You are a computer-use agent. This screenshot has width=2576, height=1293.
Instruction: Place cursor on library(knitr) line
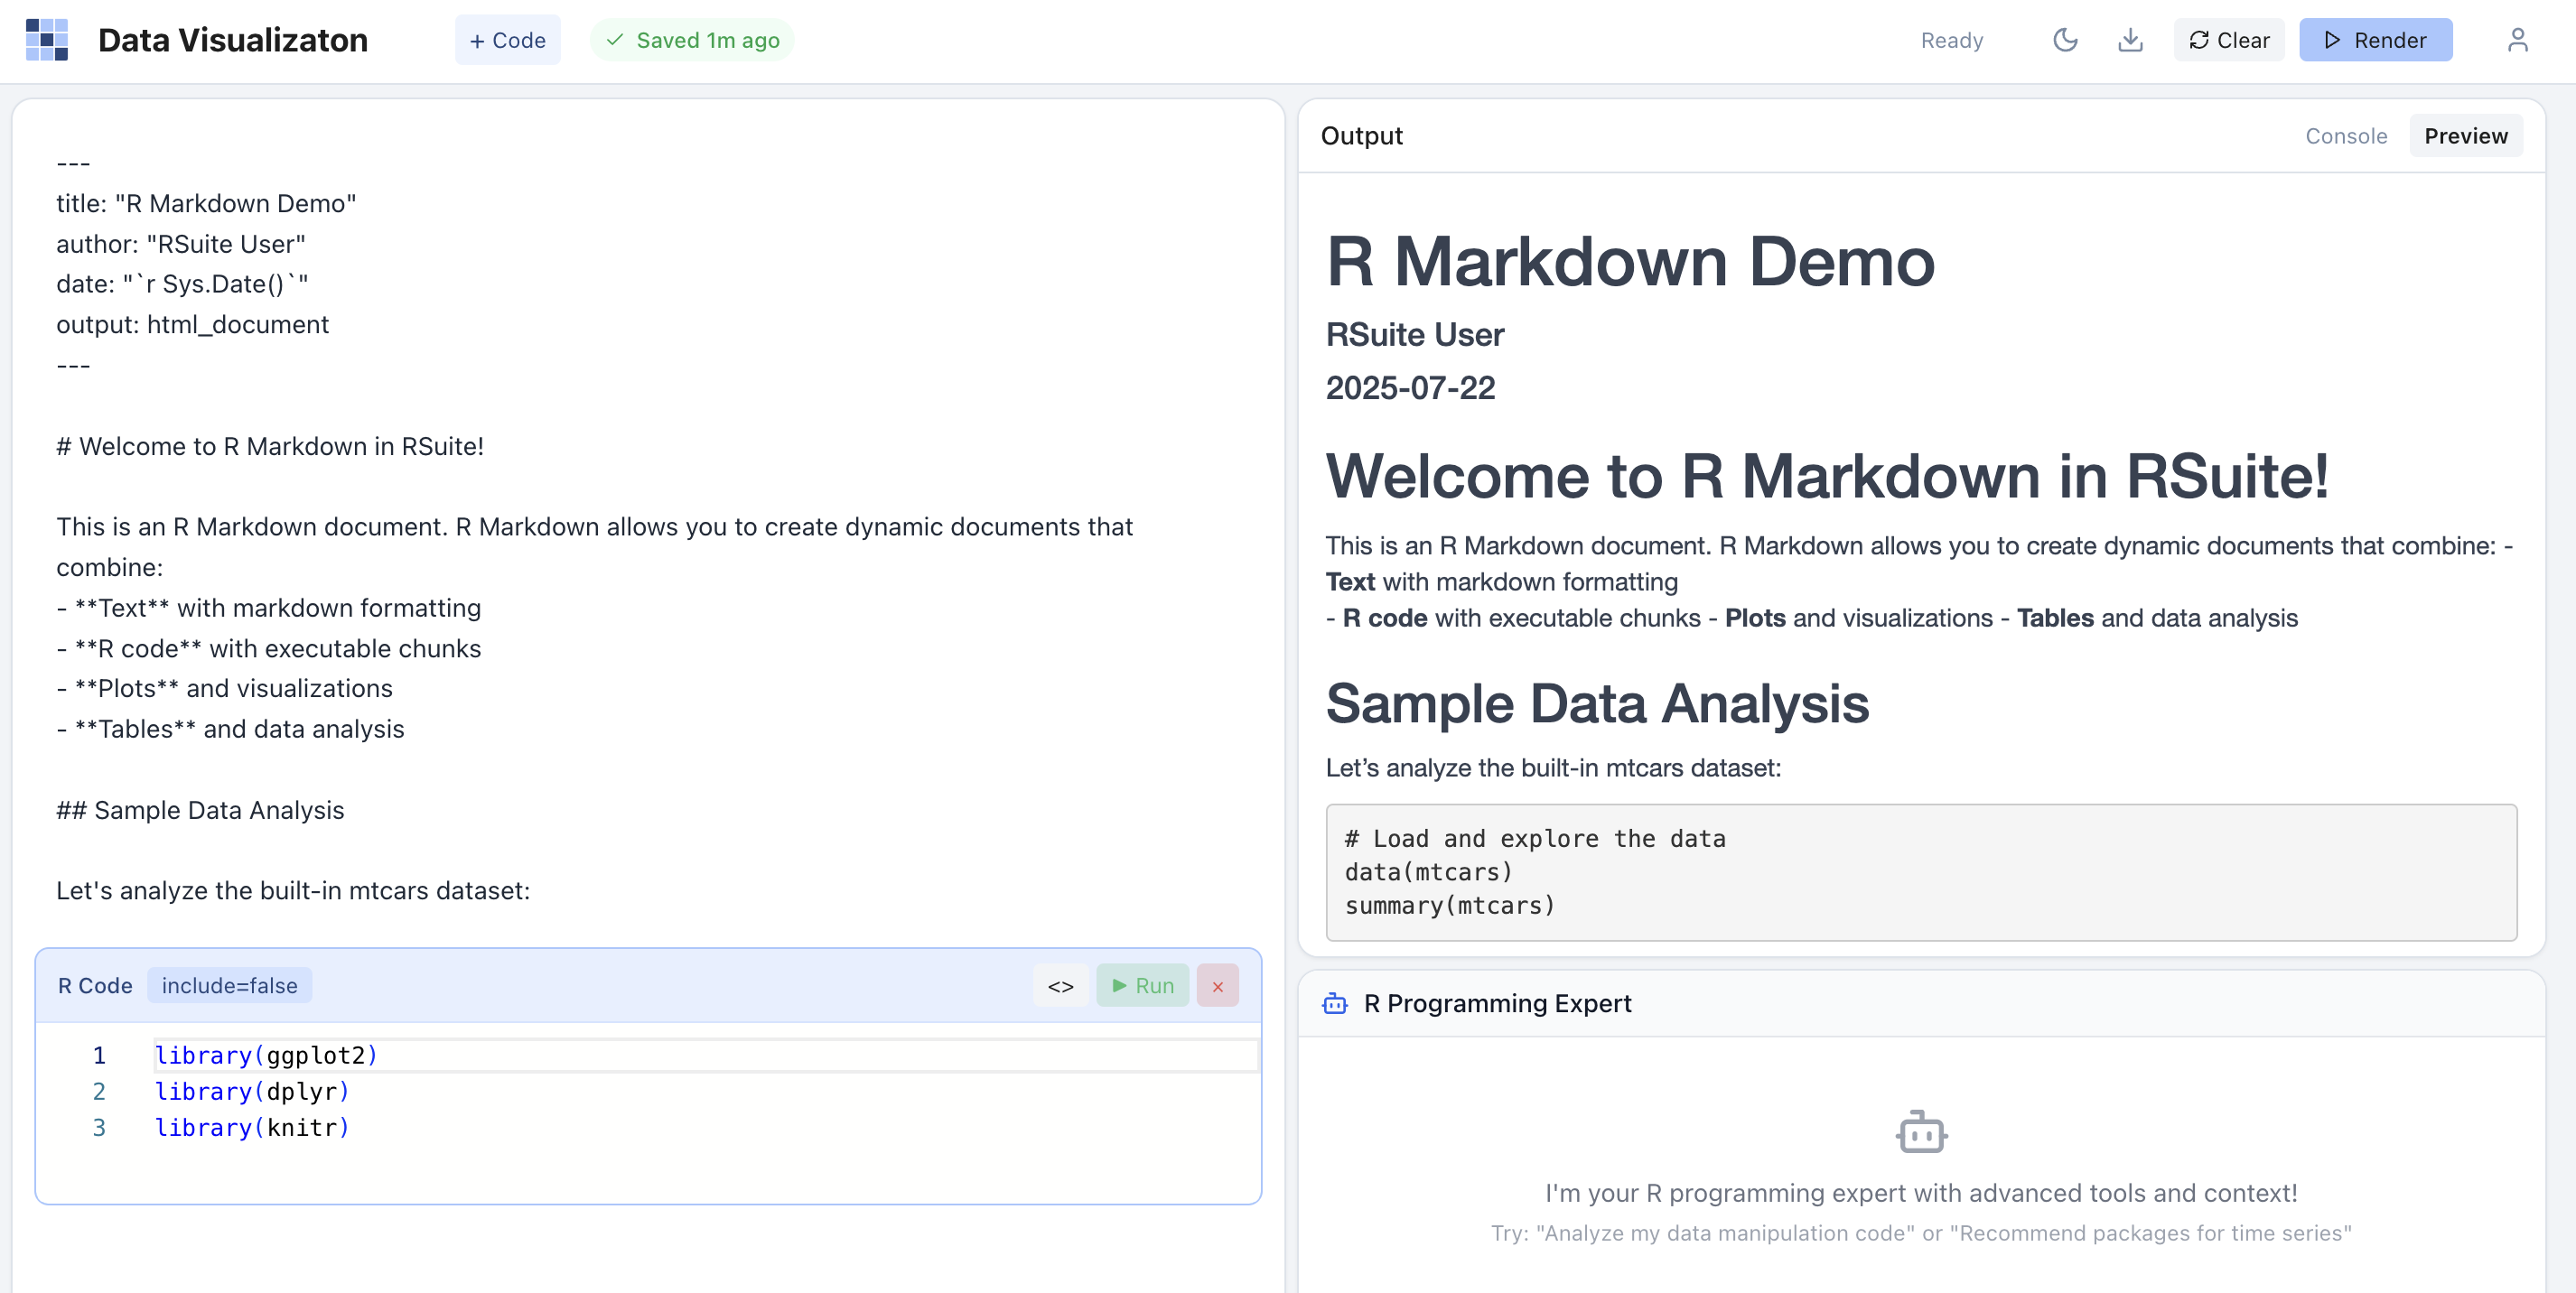coord(252,1127)
